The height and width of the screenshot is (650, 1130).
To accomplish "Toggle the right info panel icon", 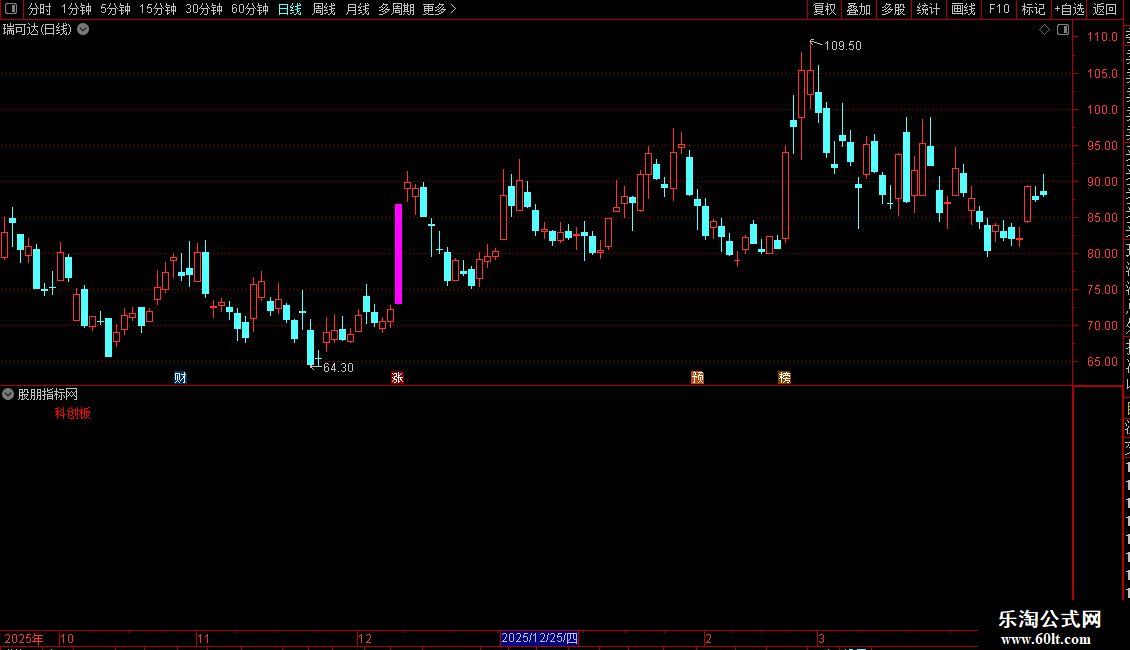I will (1063, 30).
